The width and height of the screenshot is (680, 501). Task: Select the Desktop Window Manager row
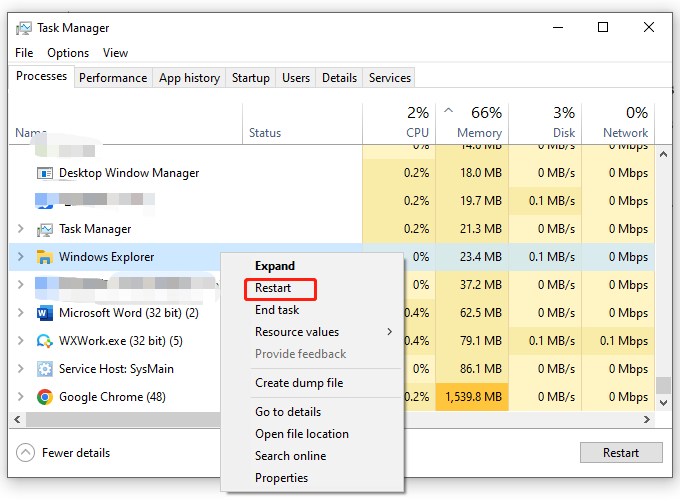tap(332, 173)
